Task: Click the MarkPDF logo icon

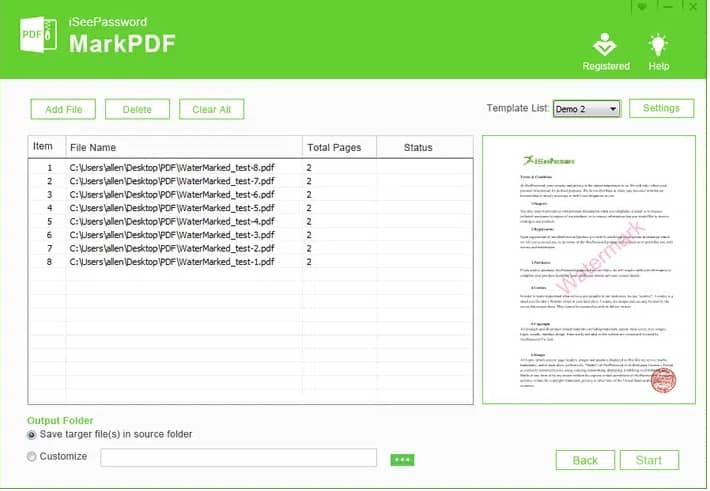Action: click(x=38, y=34)
